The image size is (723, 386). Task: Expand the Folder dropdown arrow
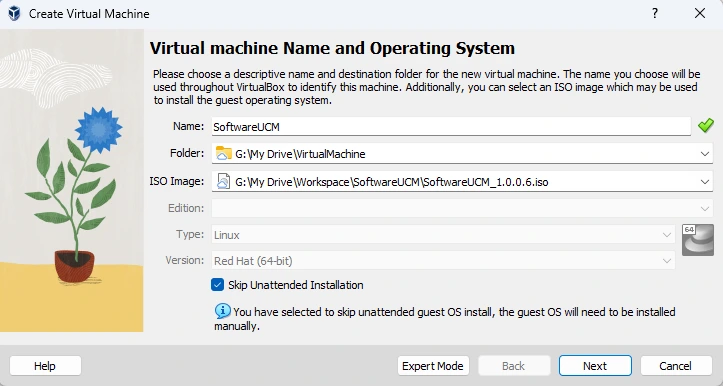(x=705, y=154)
